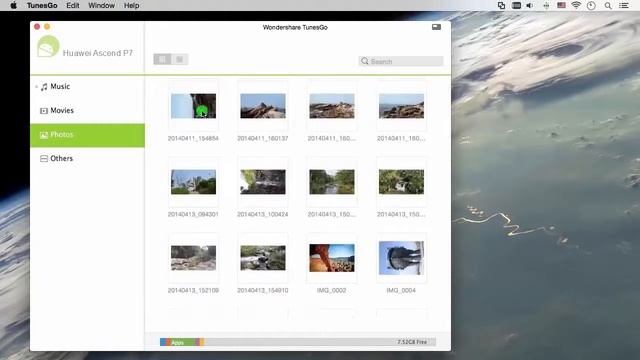
Task: Open Time Machine menu bar icon
Action: (591, 5)
